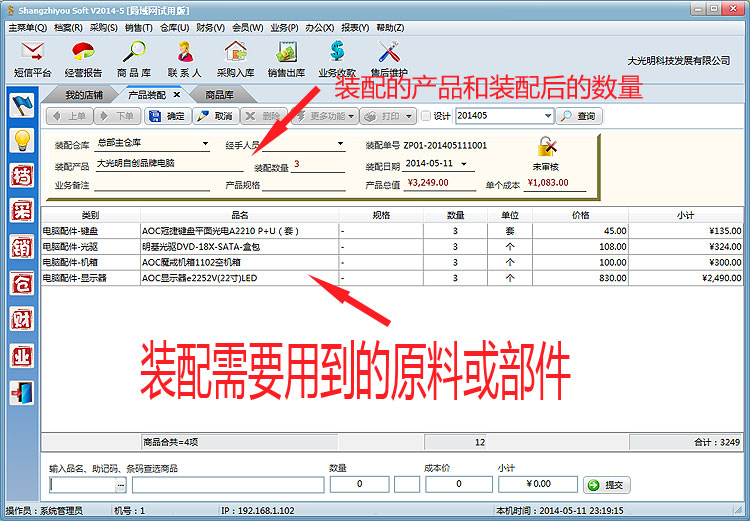Select the 仓 warehouse sidebar icon

pyautogui.click(x=21, y=283)
